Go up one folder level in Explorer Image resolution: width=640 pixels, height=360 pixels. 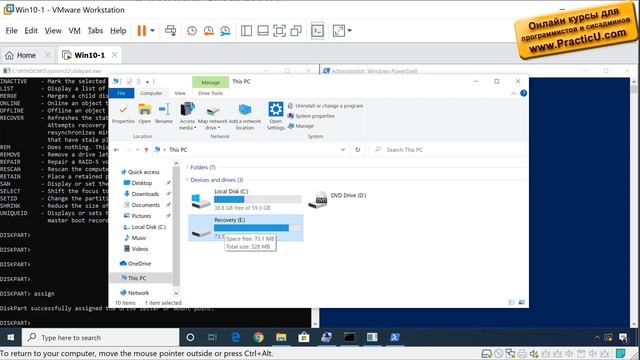pos(146,150)
